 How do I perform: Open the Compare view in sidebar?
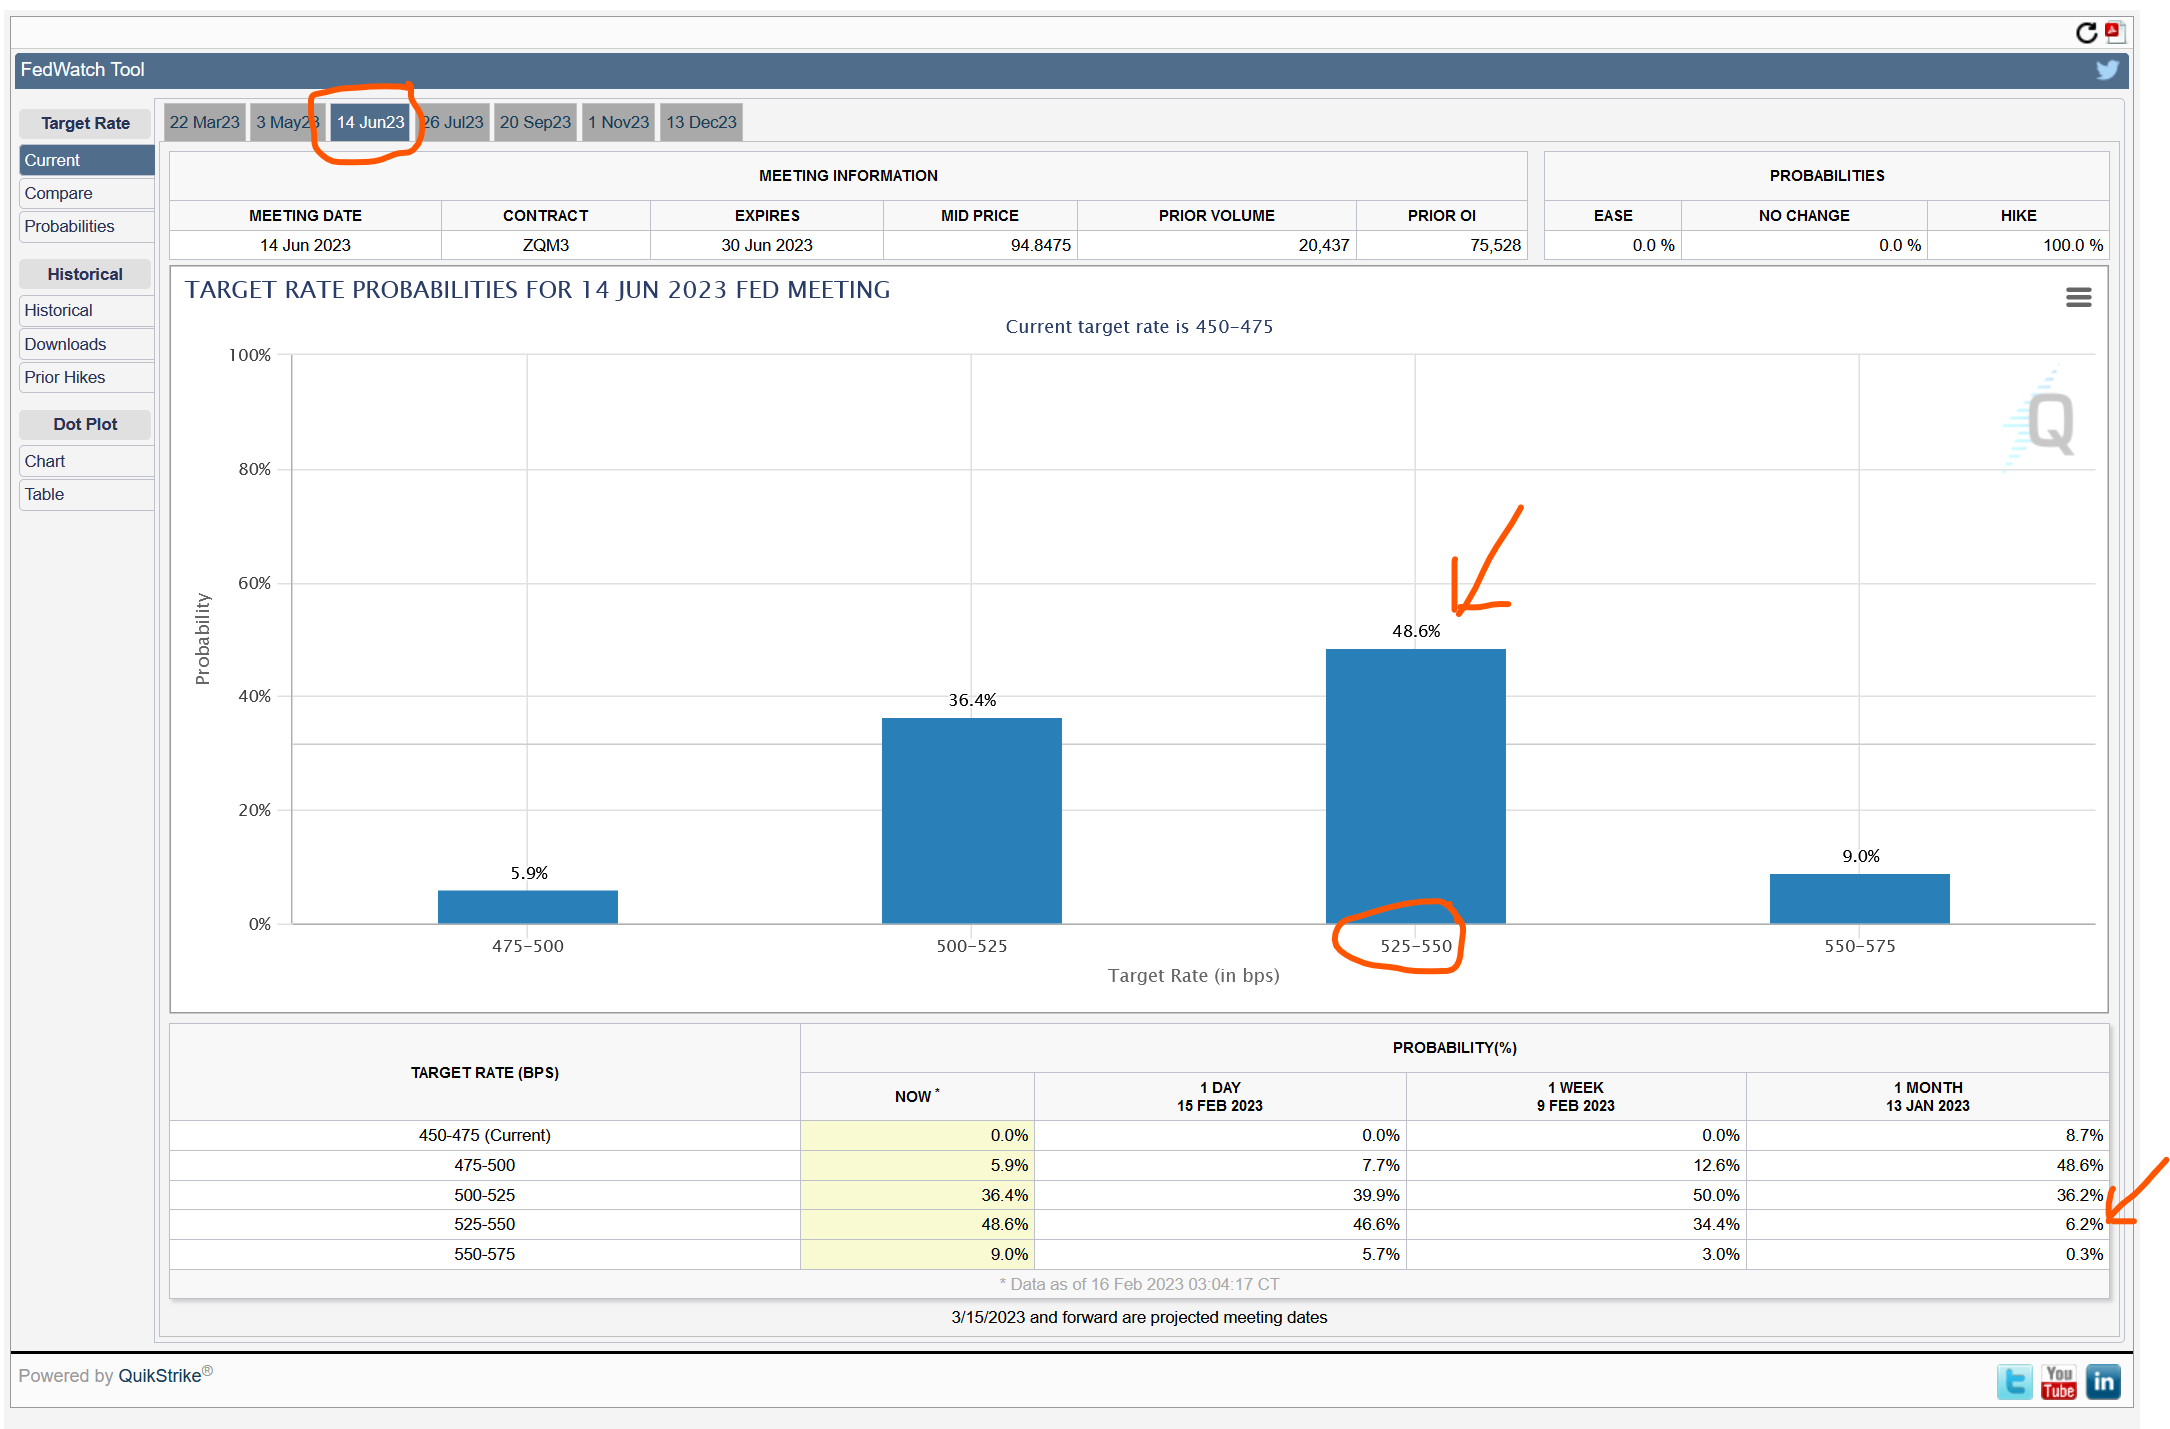pos(59,193)
